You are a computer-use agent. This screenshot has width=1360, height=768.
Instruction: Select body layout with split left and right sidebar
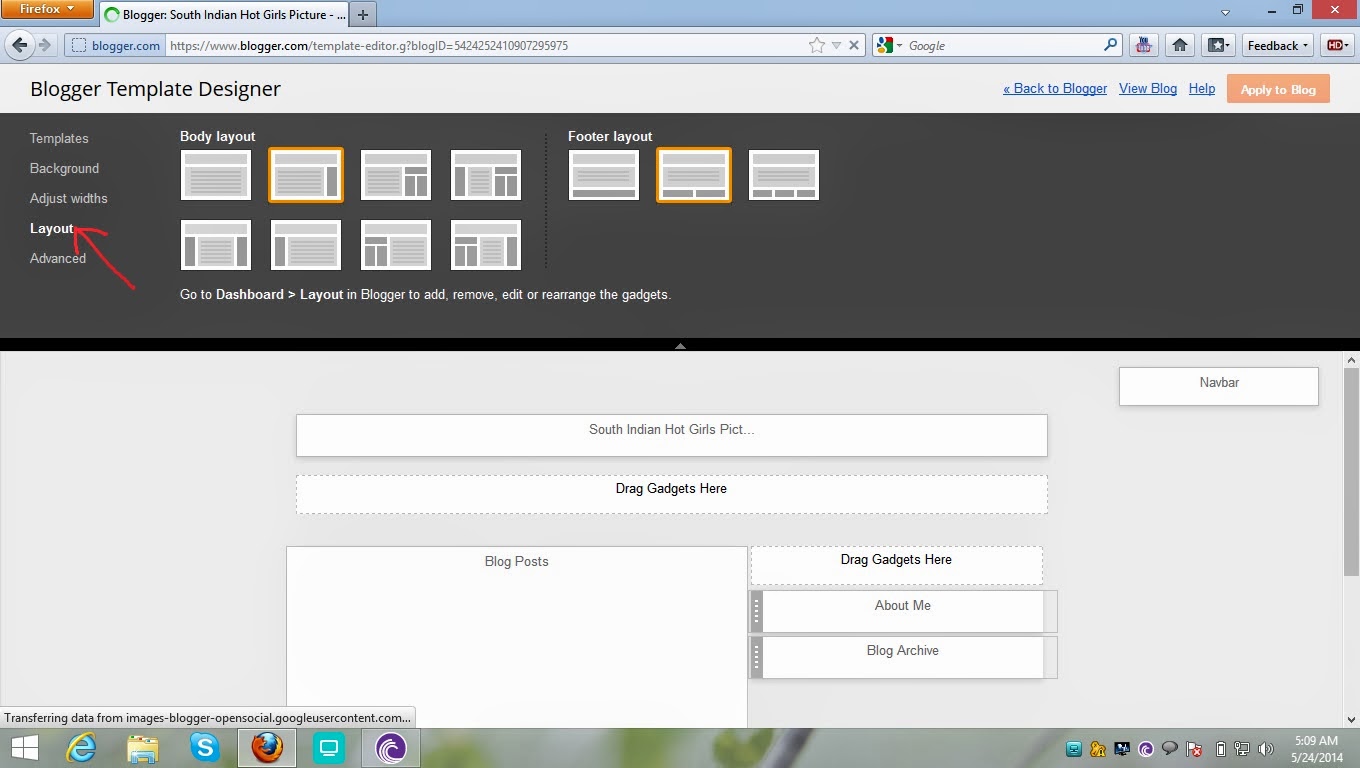[486, 245]
